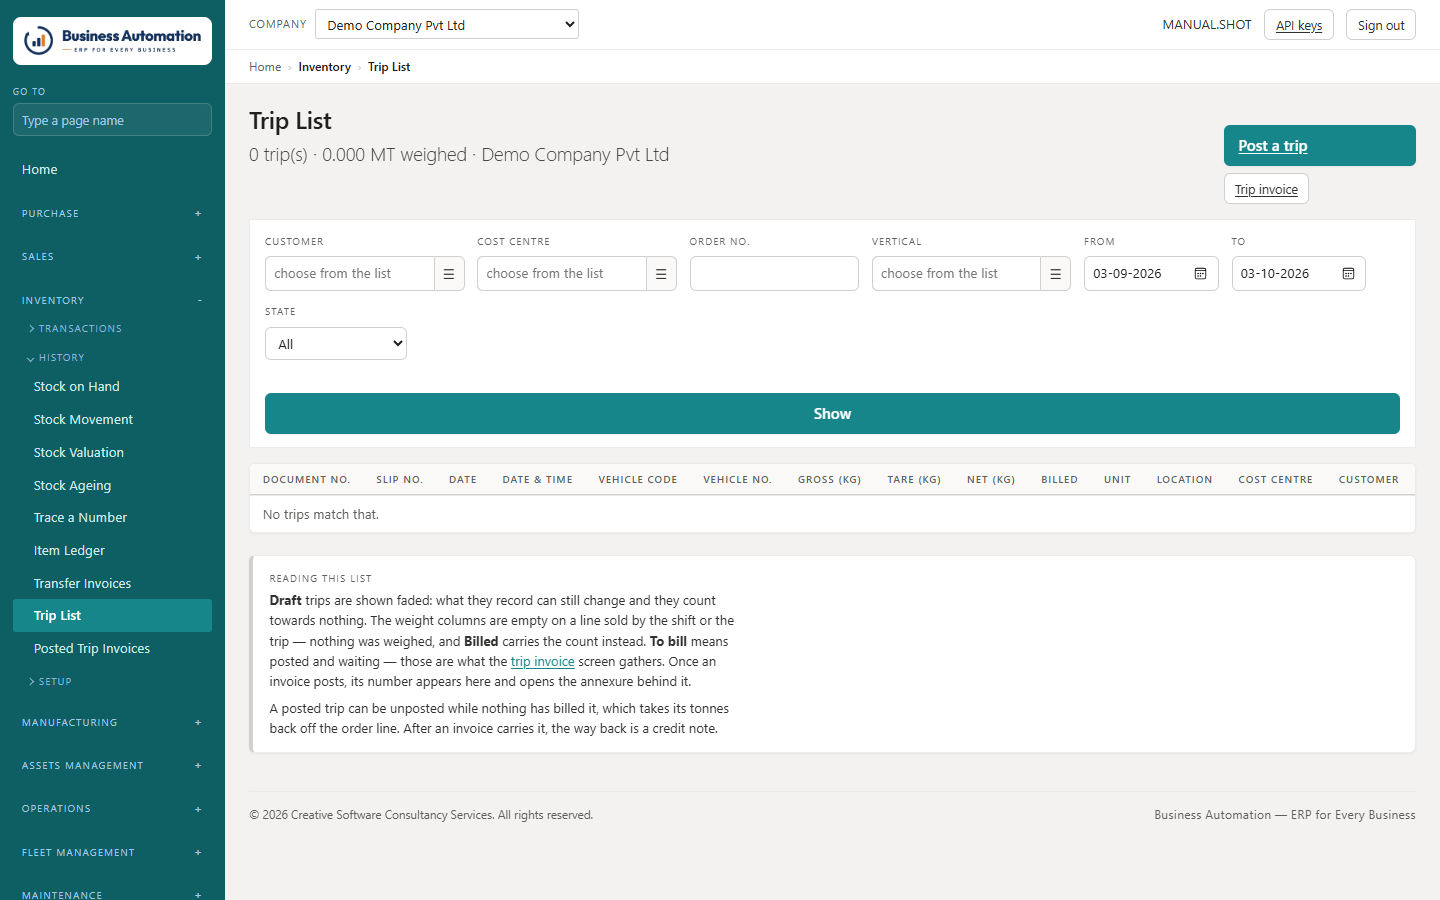
Task: Open Posted Trip Invoices page
Action: pos(112,649)
